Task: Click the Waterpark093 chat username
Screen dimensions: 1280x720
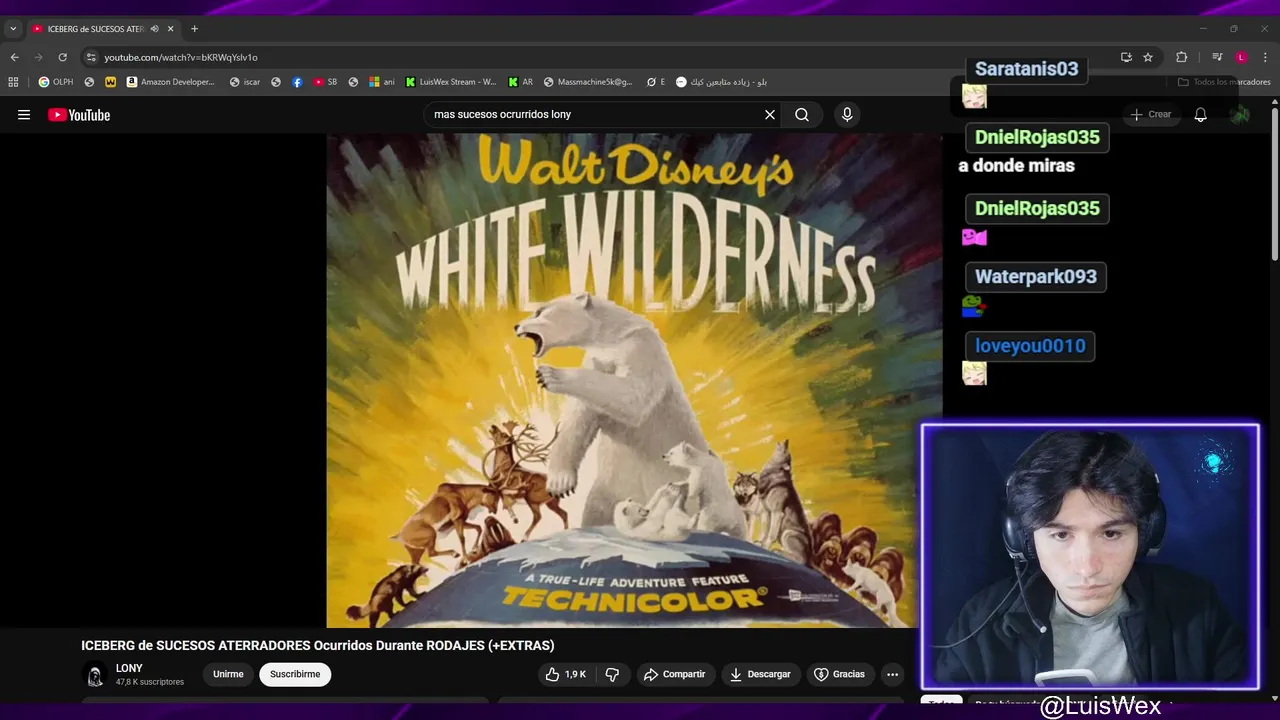Action: [x=1036, y=277]
